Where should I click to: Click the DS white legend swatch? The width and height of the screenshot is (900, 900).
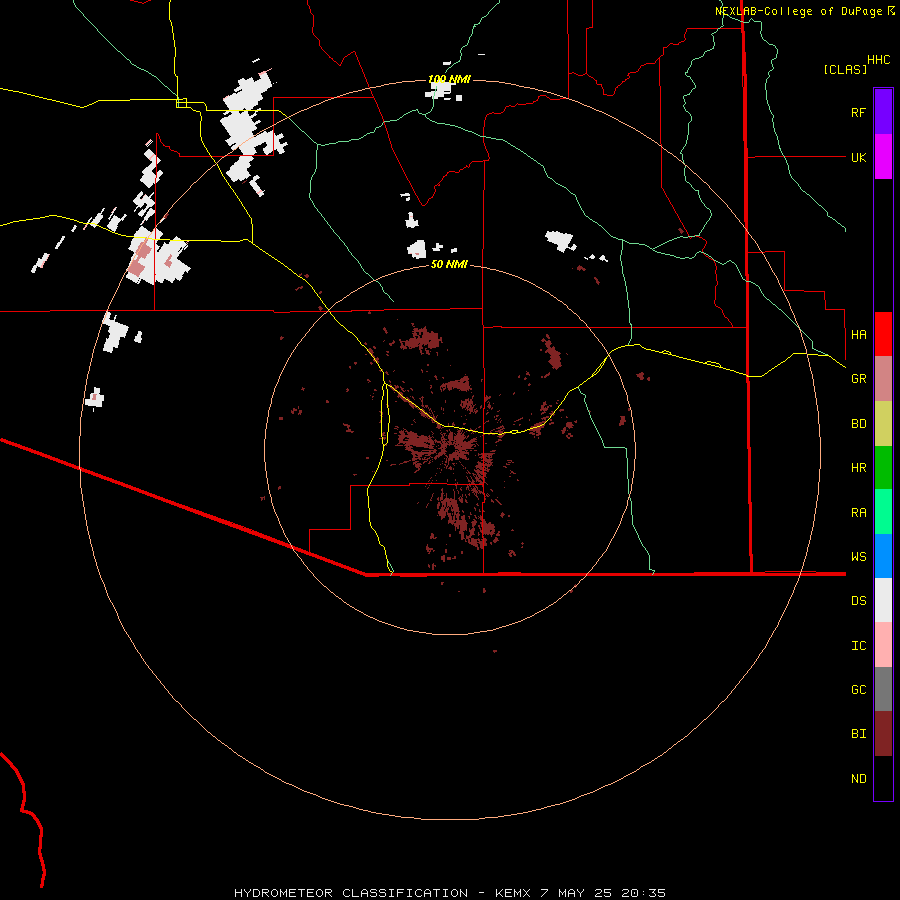tap(883, 600)
